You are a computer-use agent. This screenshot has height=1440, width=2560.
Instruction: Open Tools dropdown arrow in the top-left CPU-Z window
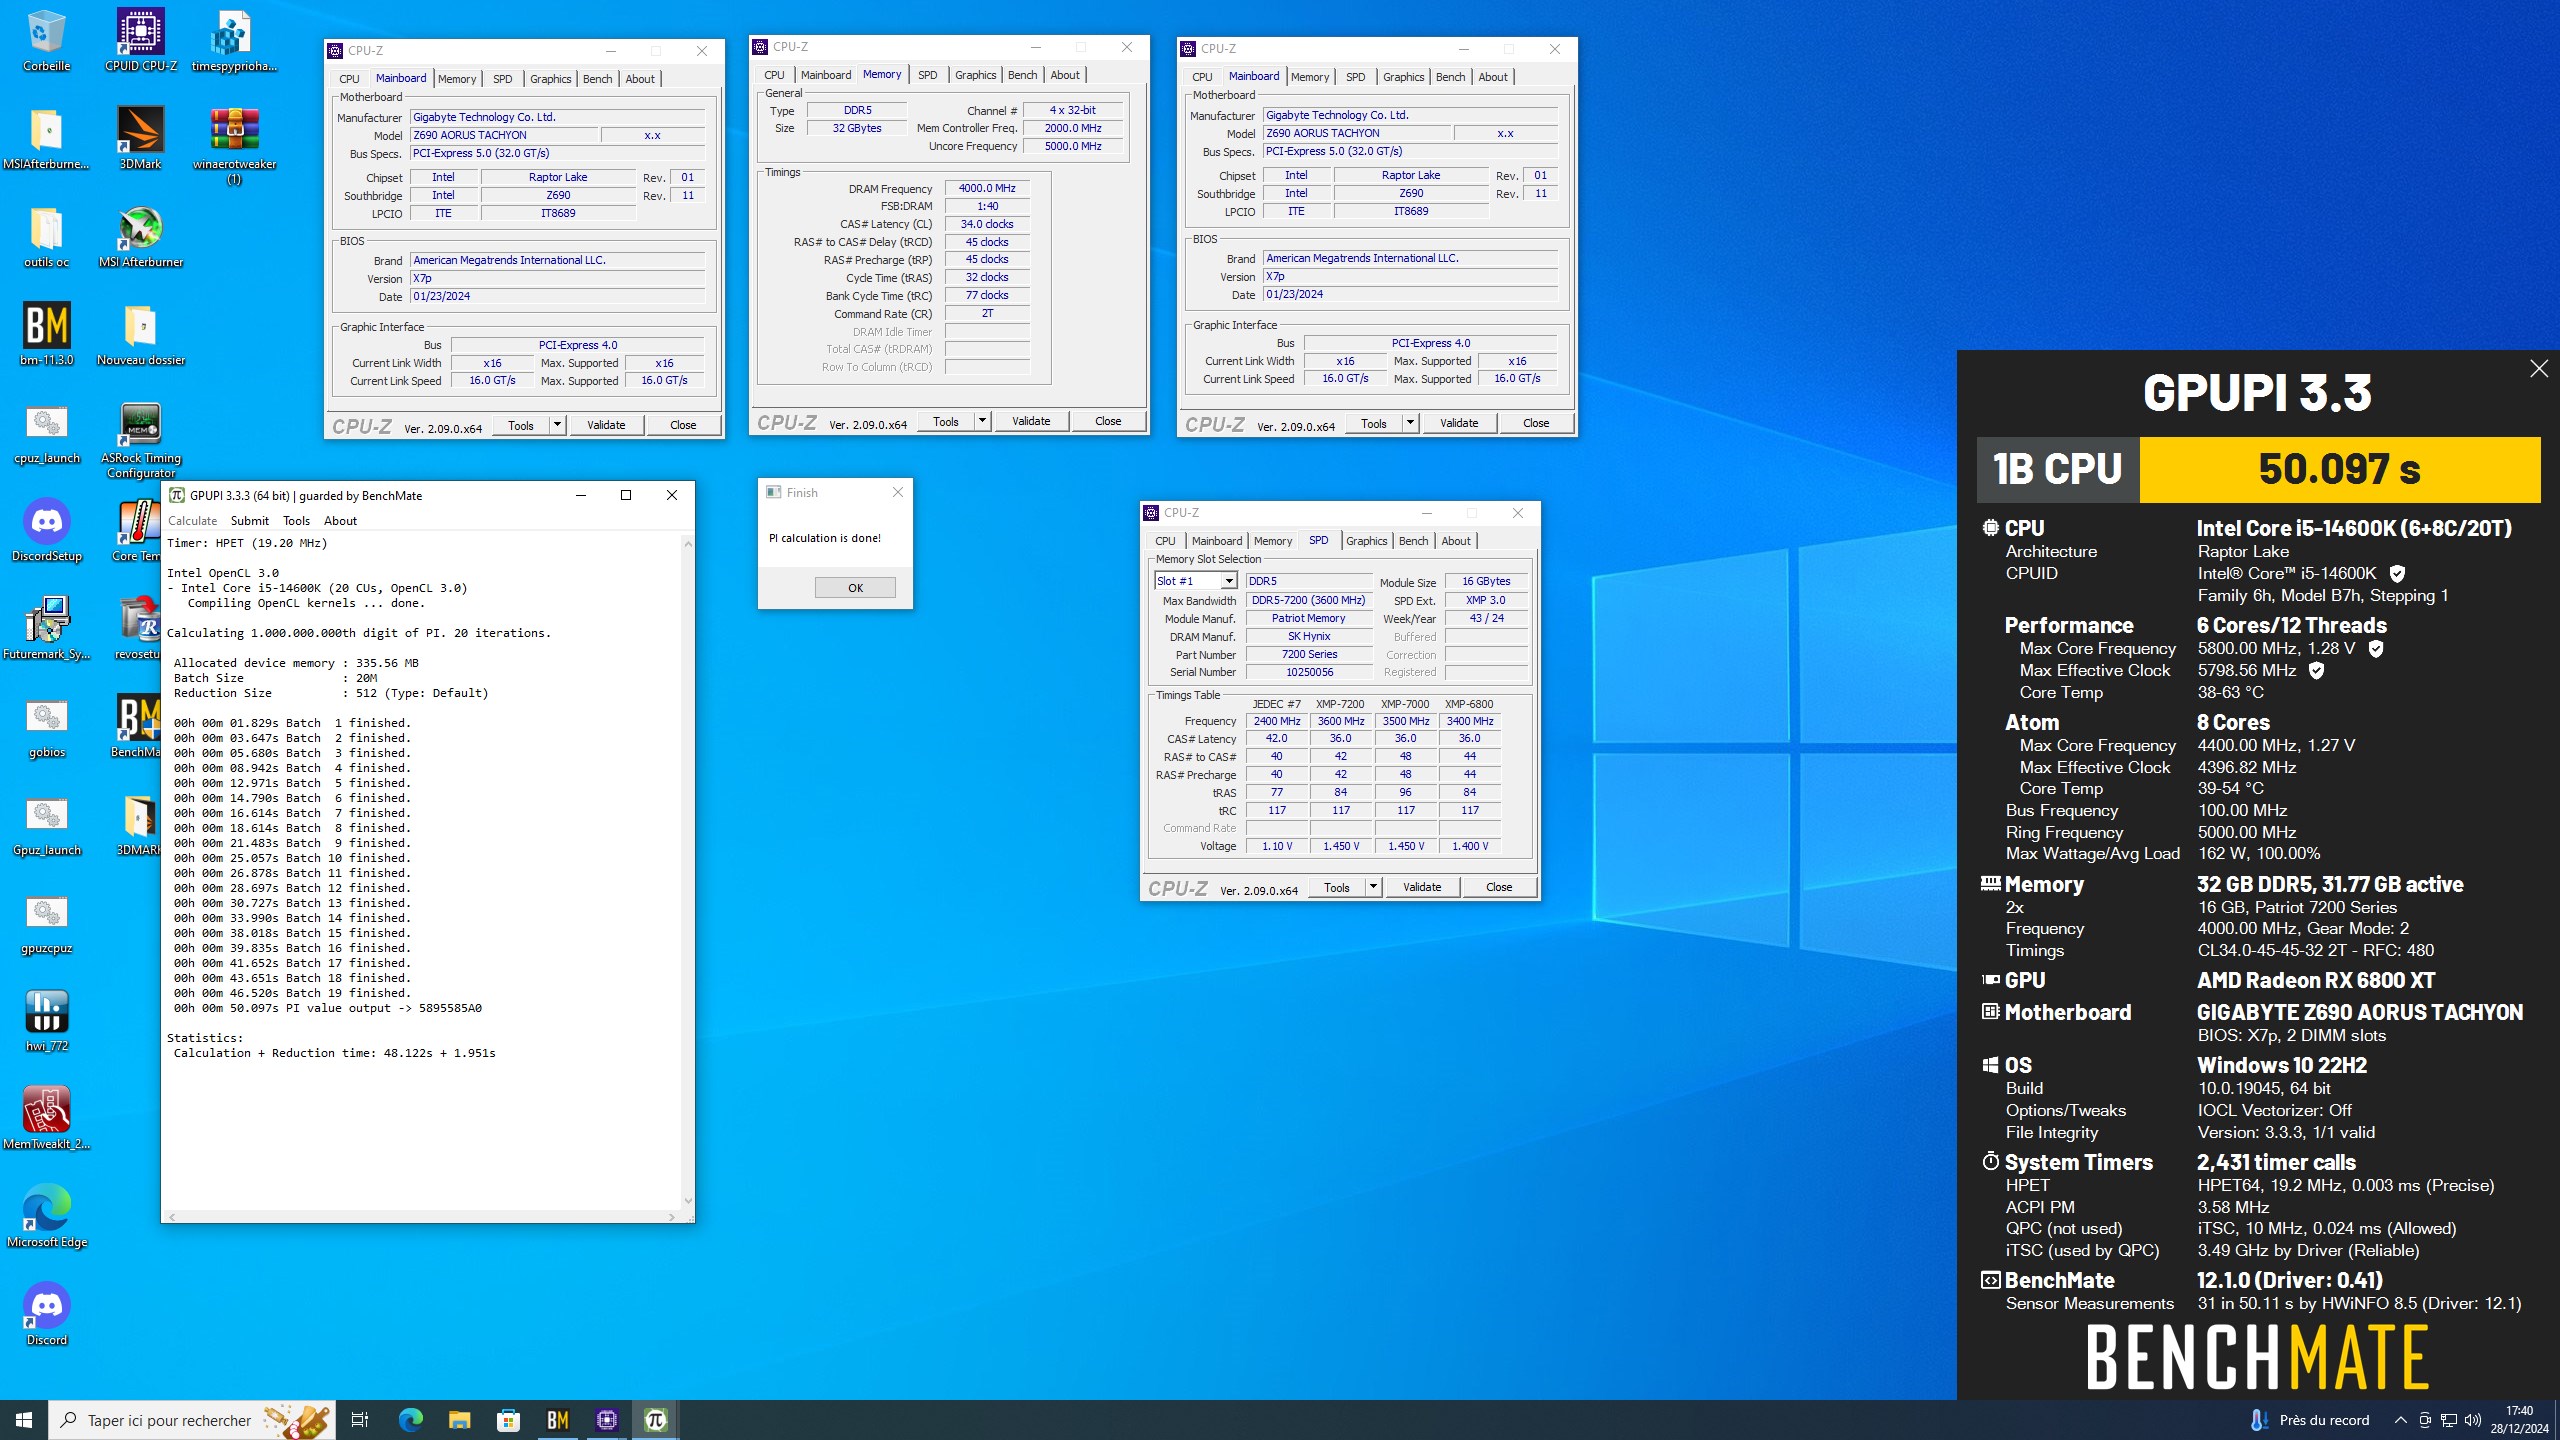558,425
